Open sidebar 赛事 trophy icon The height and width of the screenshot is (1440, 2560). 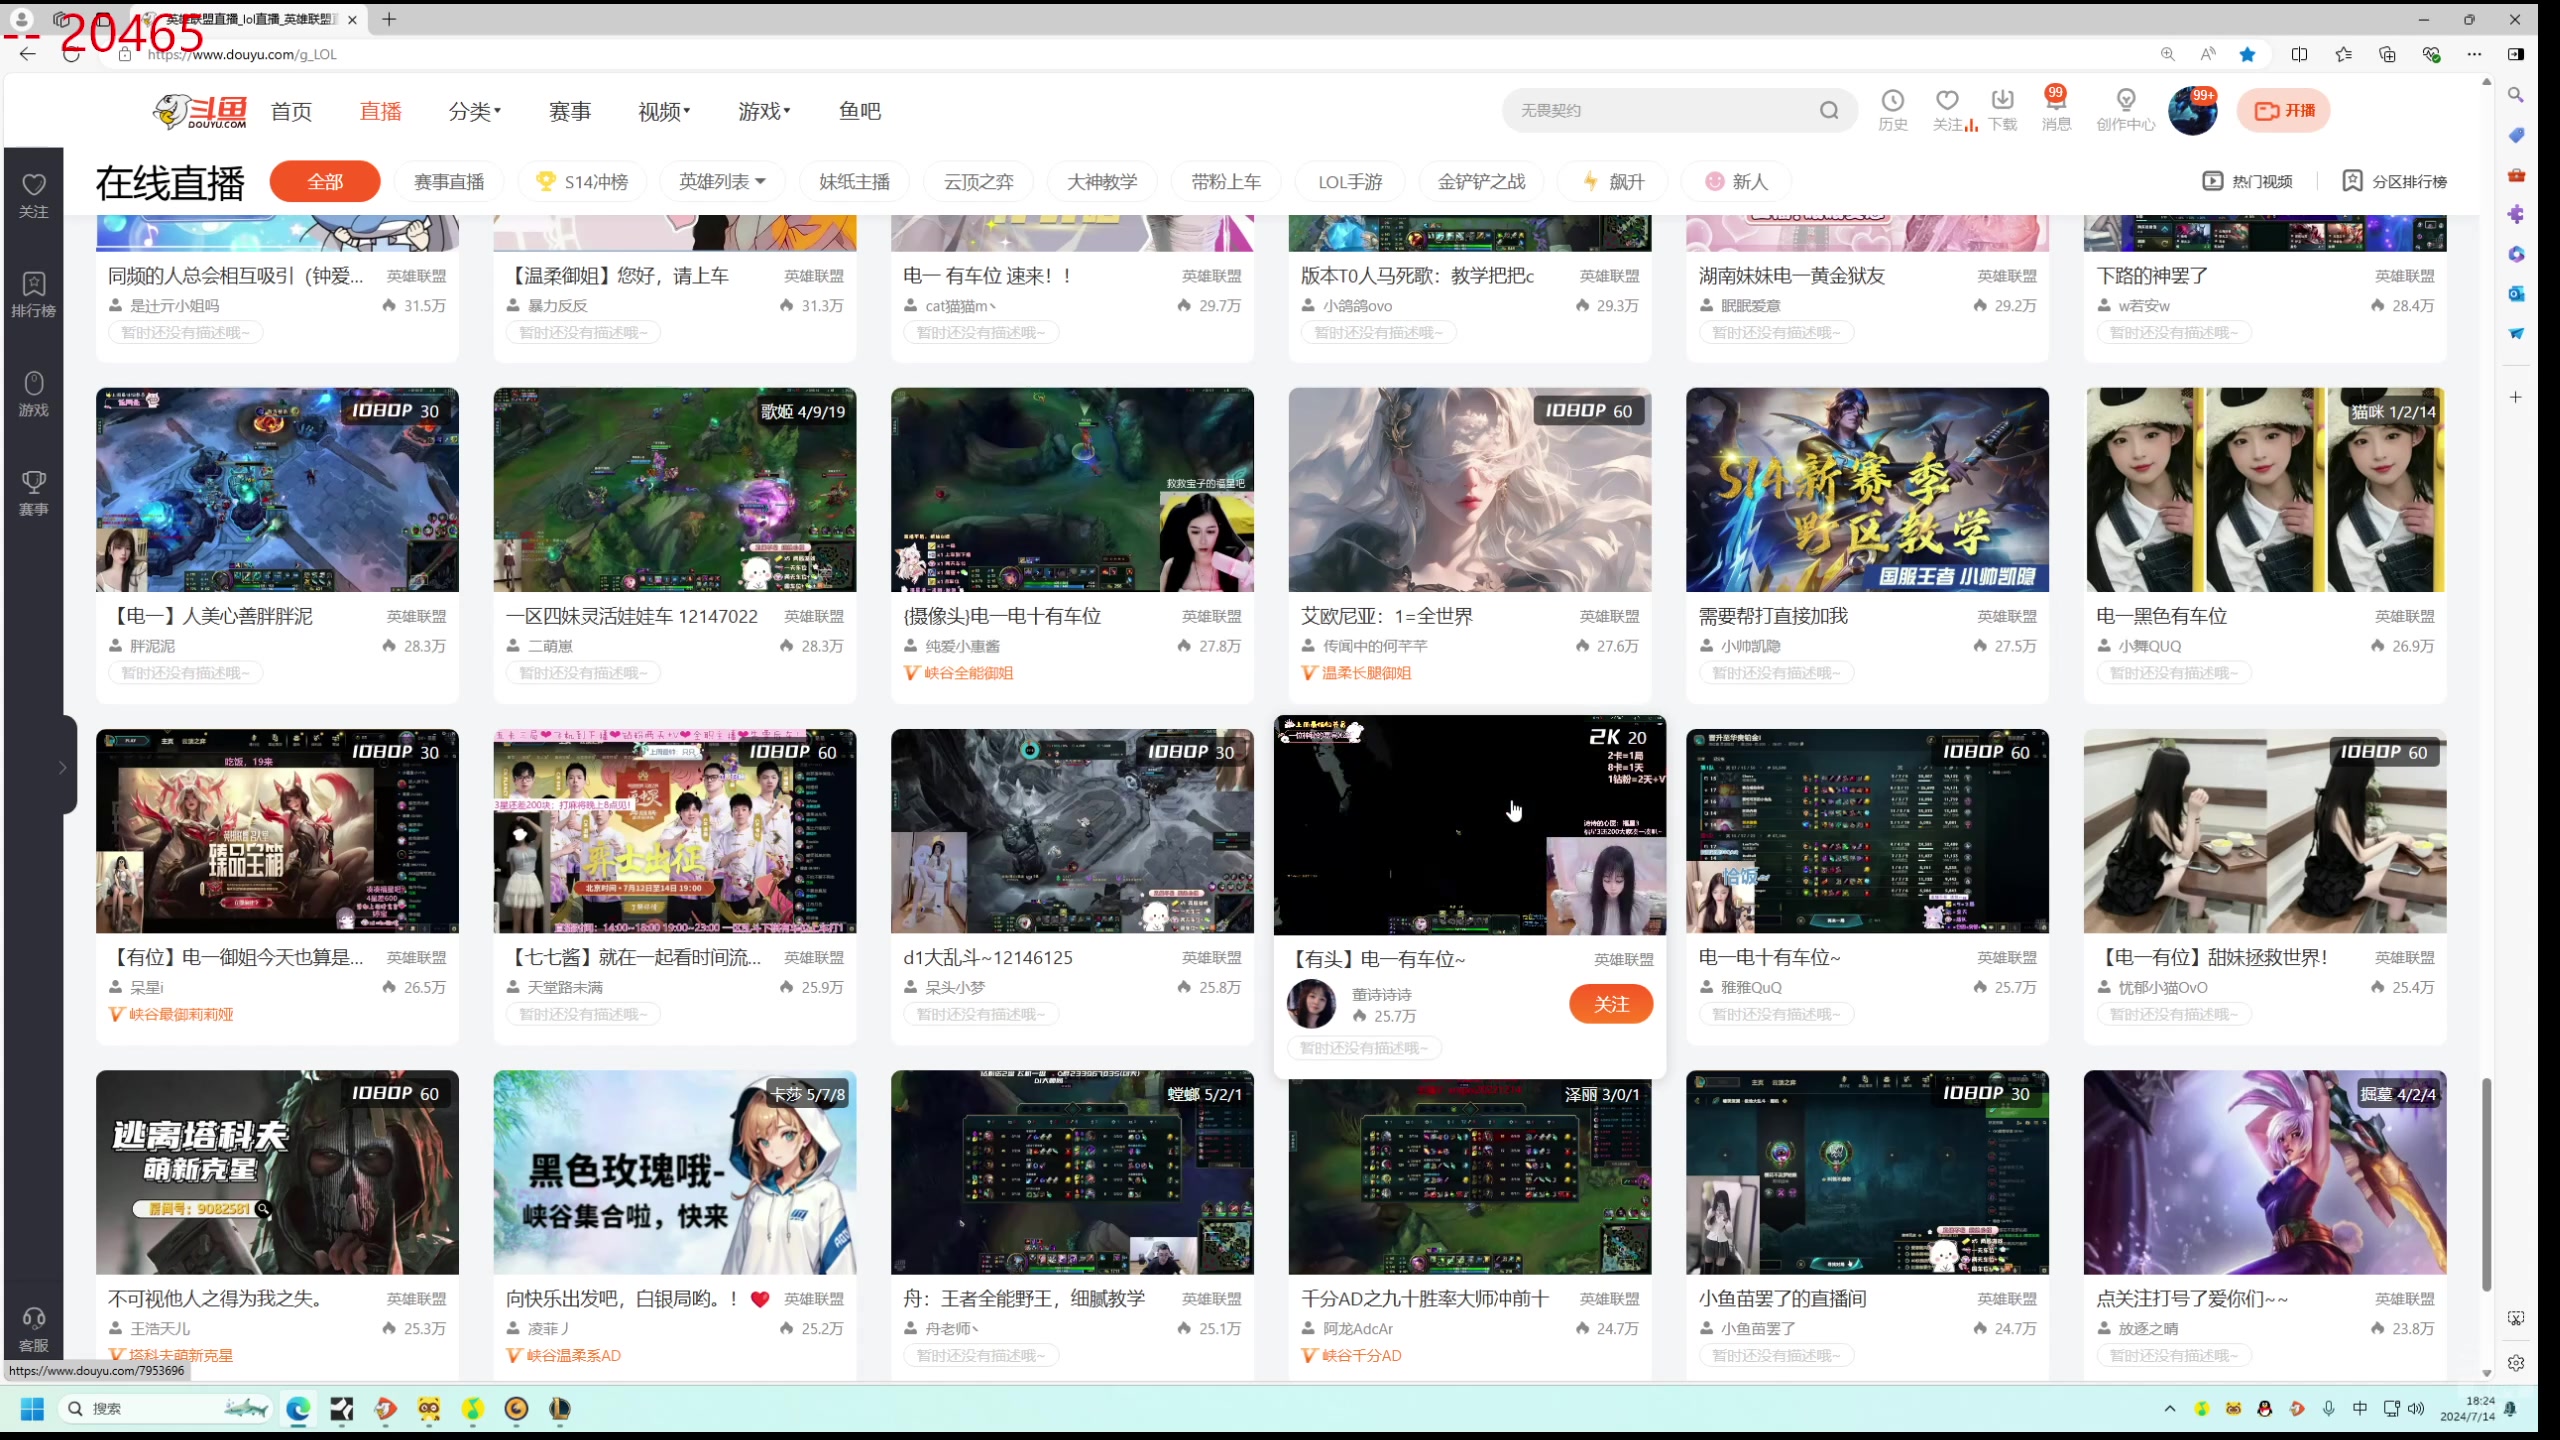34,493
